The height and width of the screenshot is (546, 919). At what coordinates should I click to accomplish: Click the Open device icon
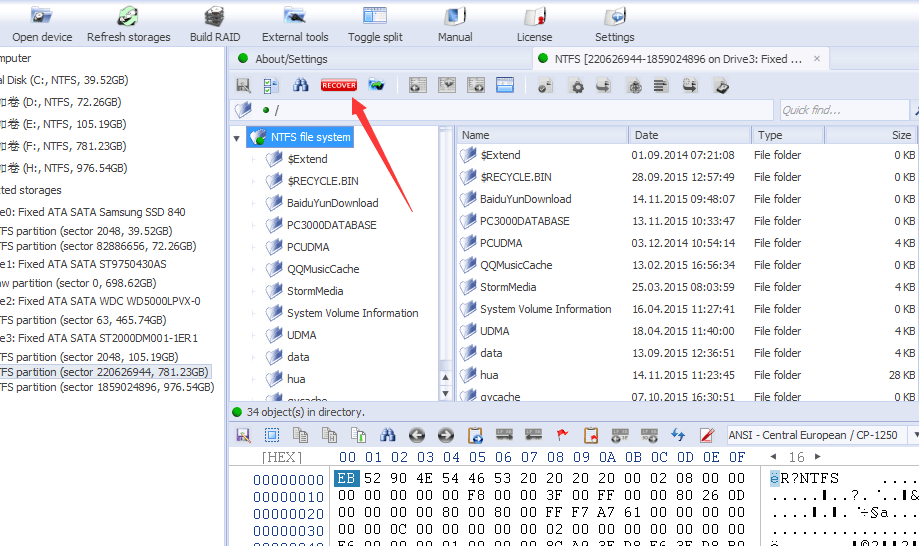[42, 24]
